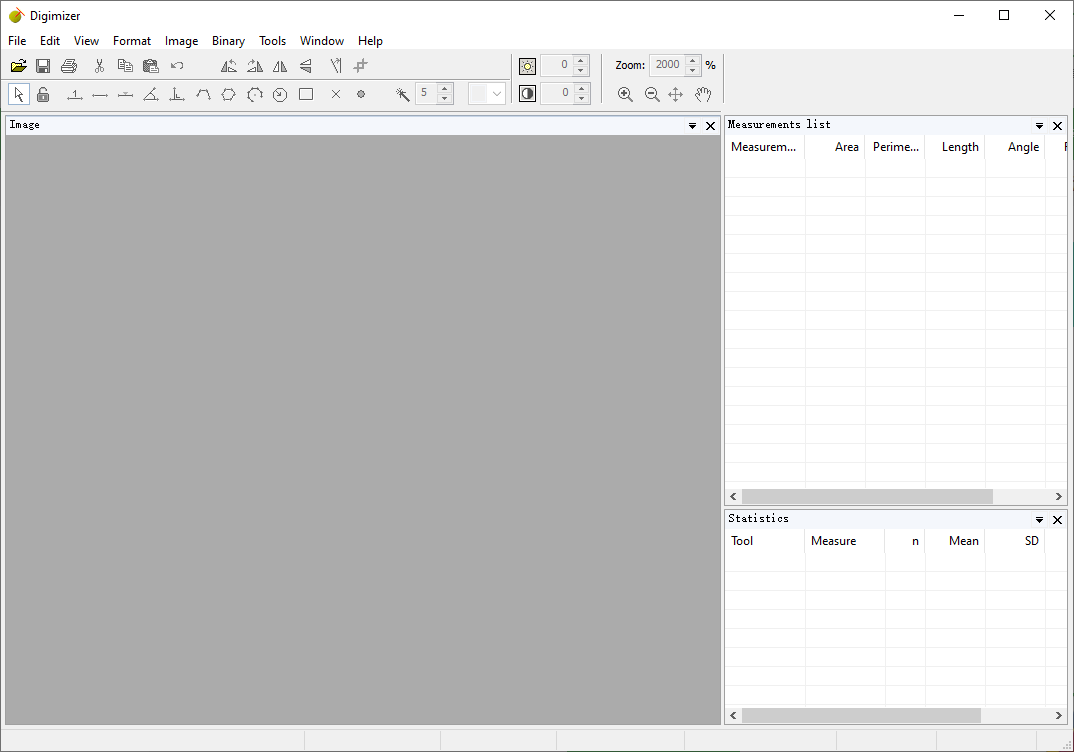Close the Statistics panel
The image size is (1074, 752).
[1058, 520]
